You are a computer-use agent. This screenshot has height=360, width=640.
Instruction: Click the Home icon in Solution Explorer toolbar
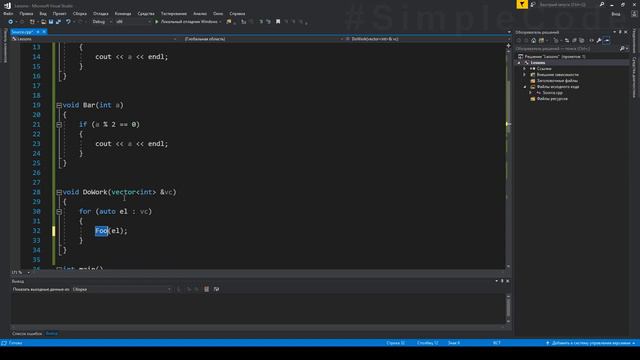click(x=533, y=40)
